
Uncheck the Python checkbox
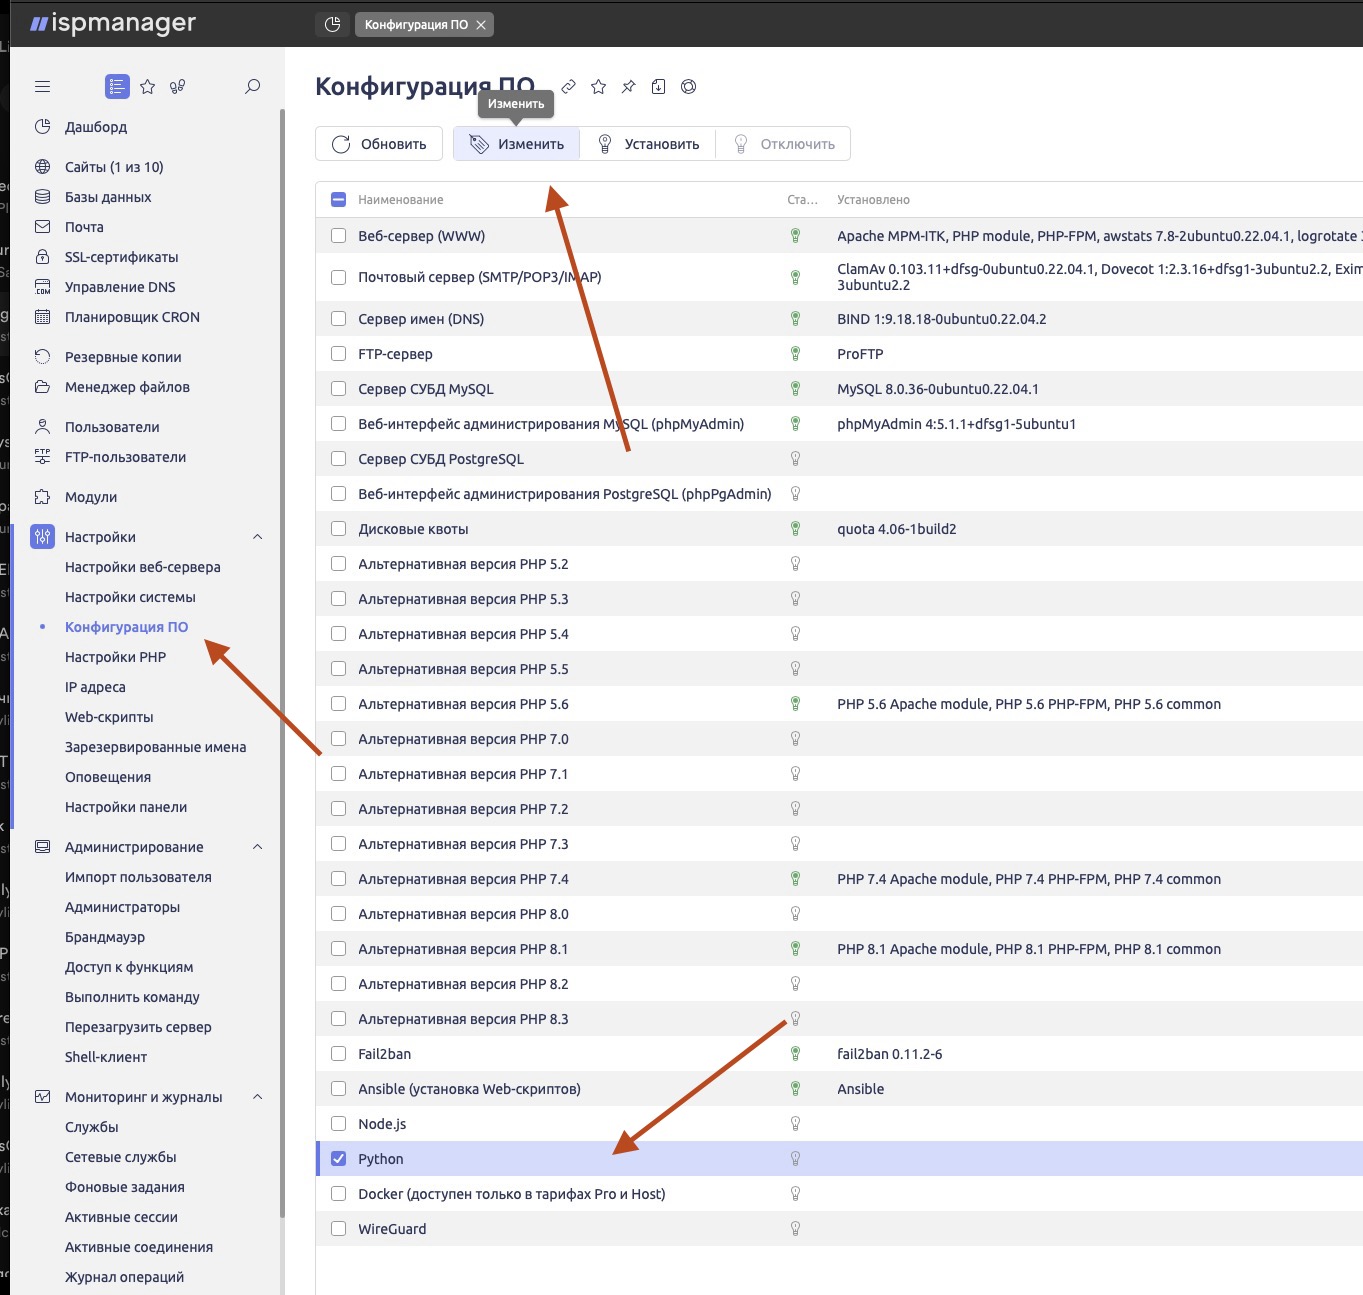pos(338,1159)
